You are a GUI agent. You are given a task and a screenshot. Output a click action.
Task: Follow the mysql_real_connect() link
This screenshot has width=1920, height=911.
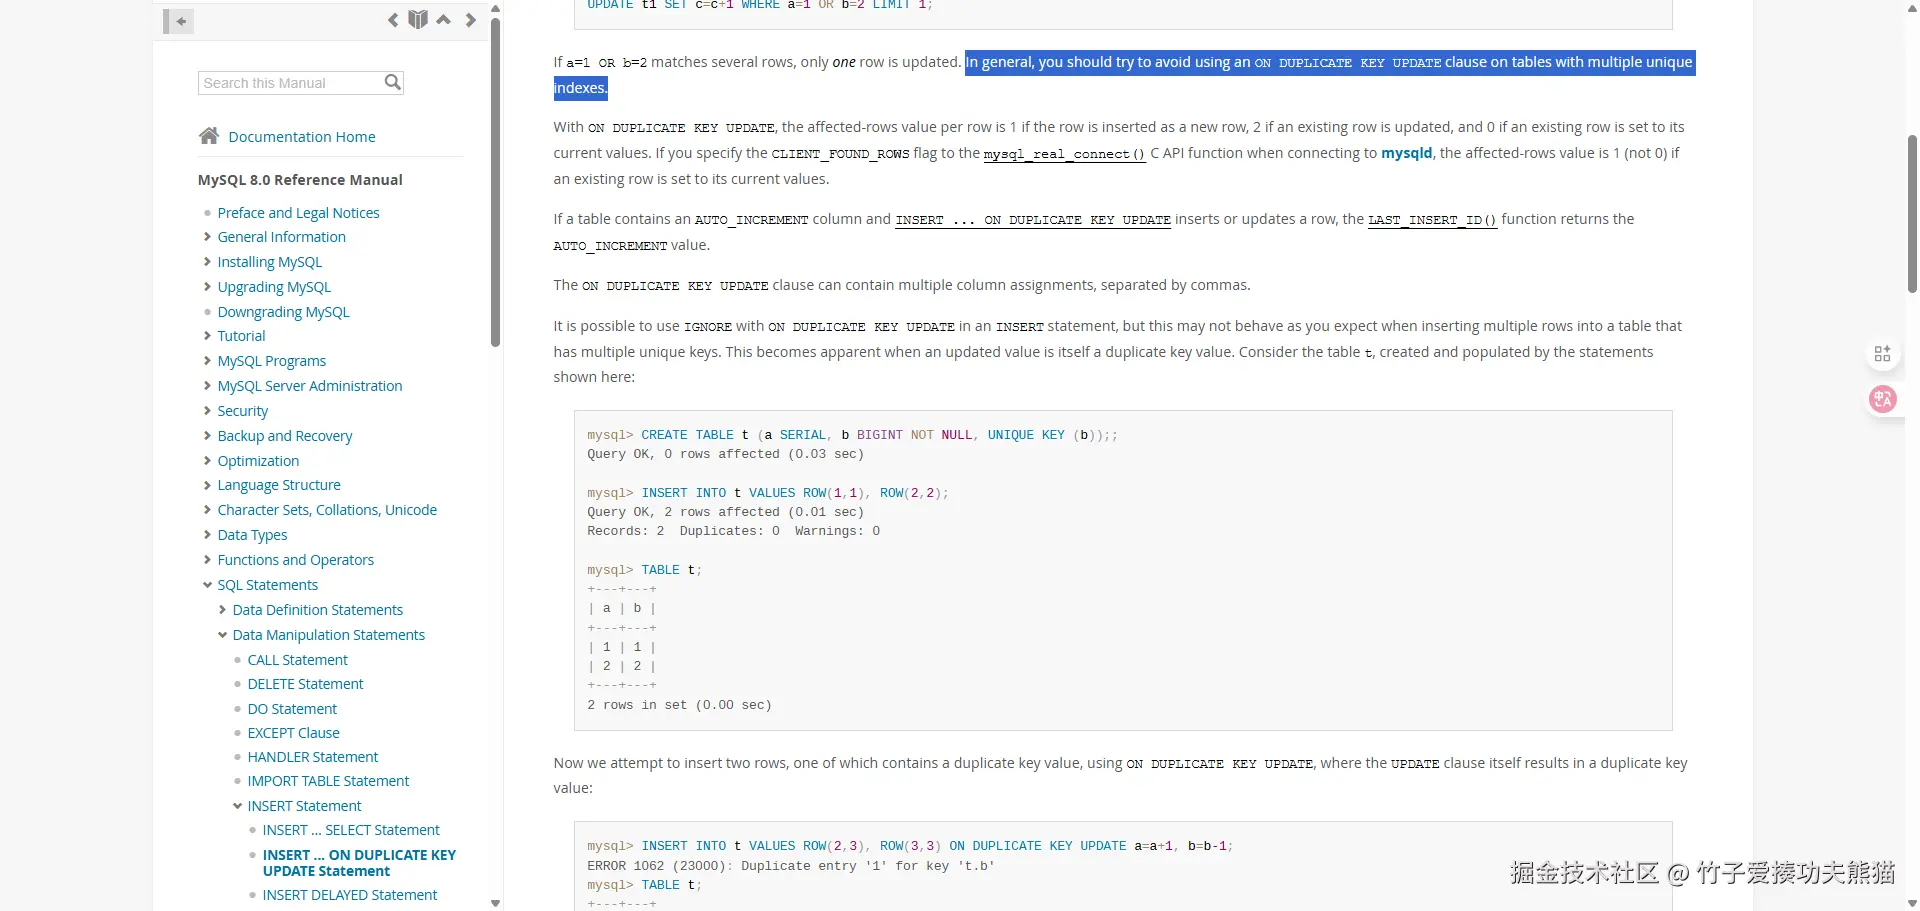click(x=1065, y=154)
